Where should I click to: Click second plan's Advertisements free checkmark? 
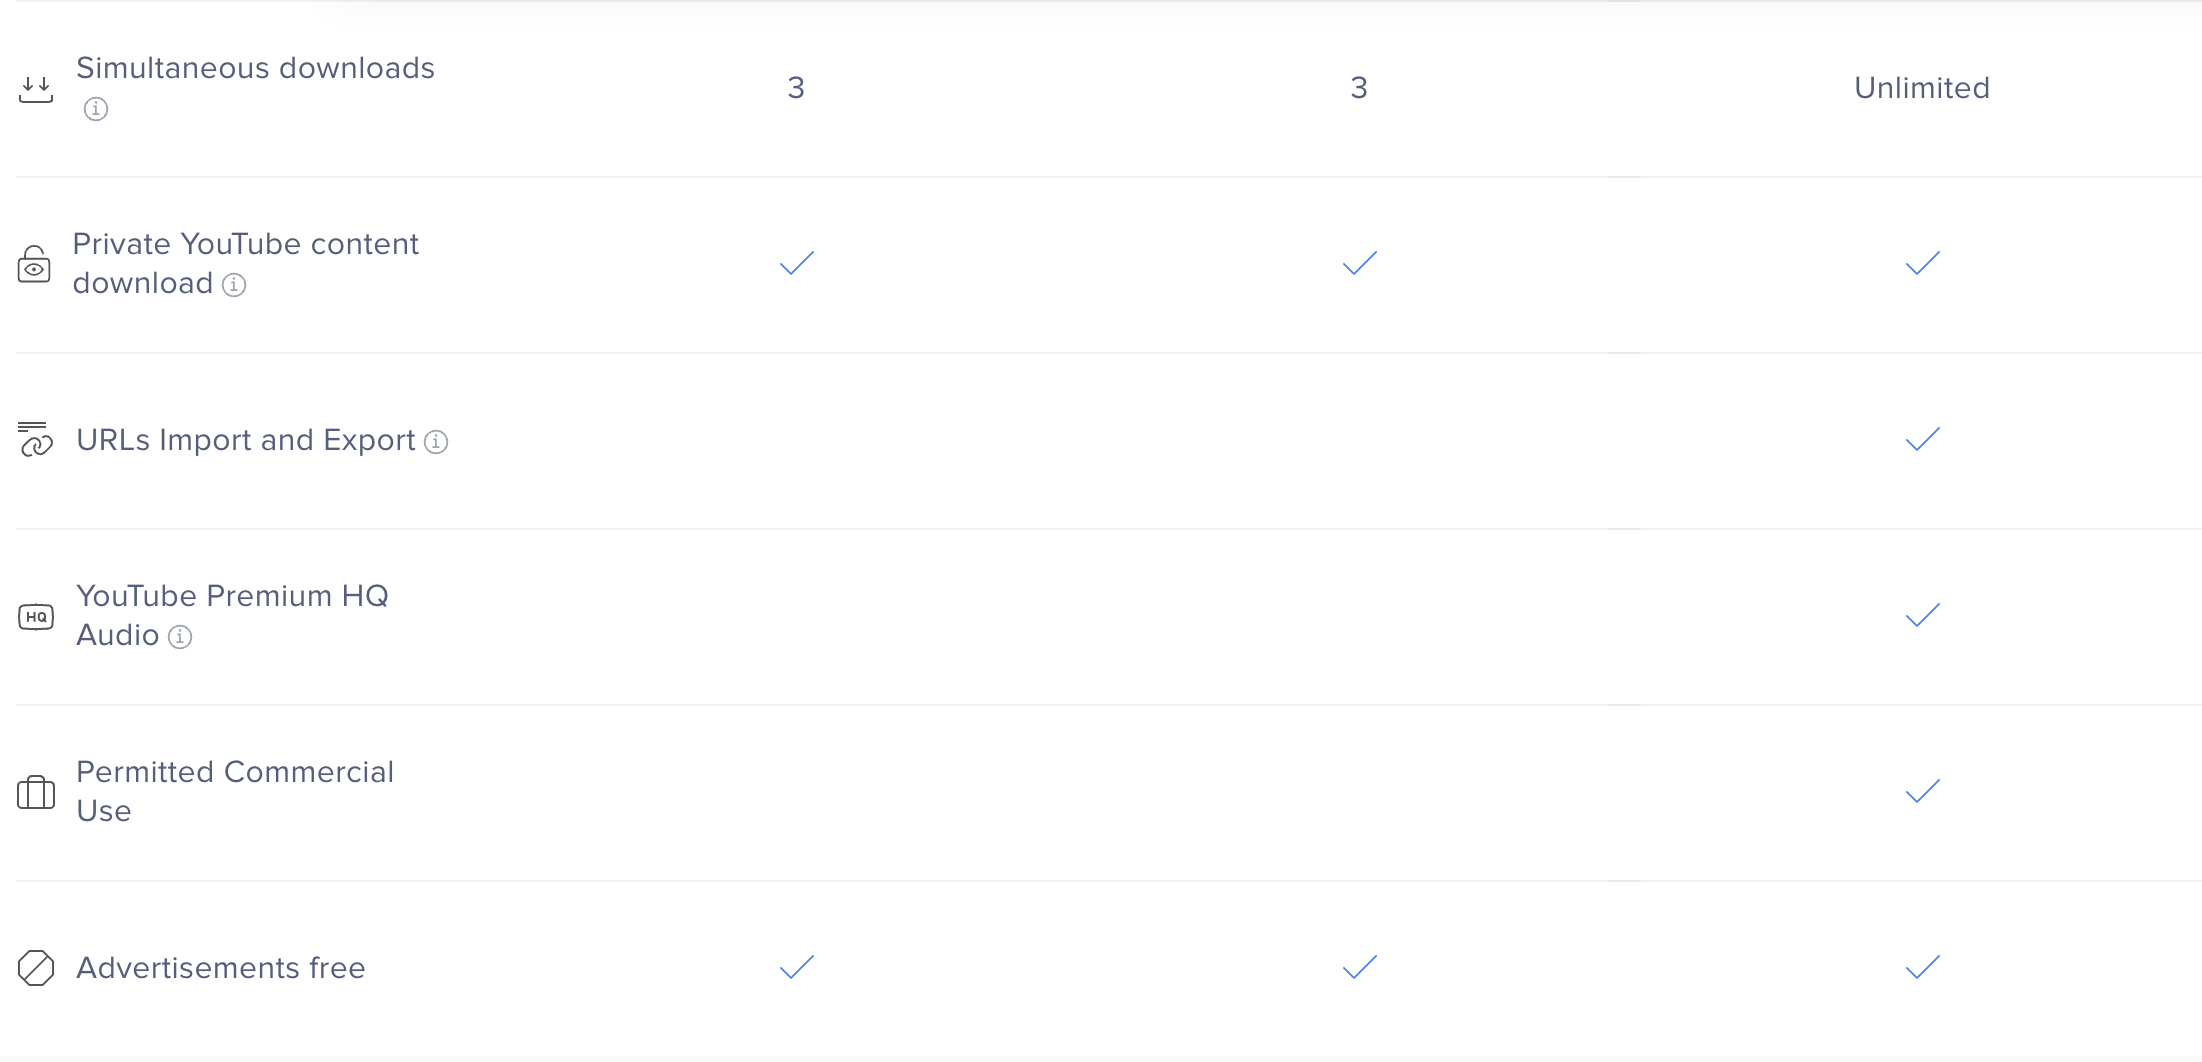(1360, 967)
